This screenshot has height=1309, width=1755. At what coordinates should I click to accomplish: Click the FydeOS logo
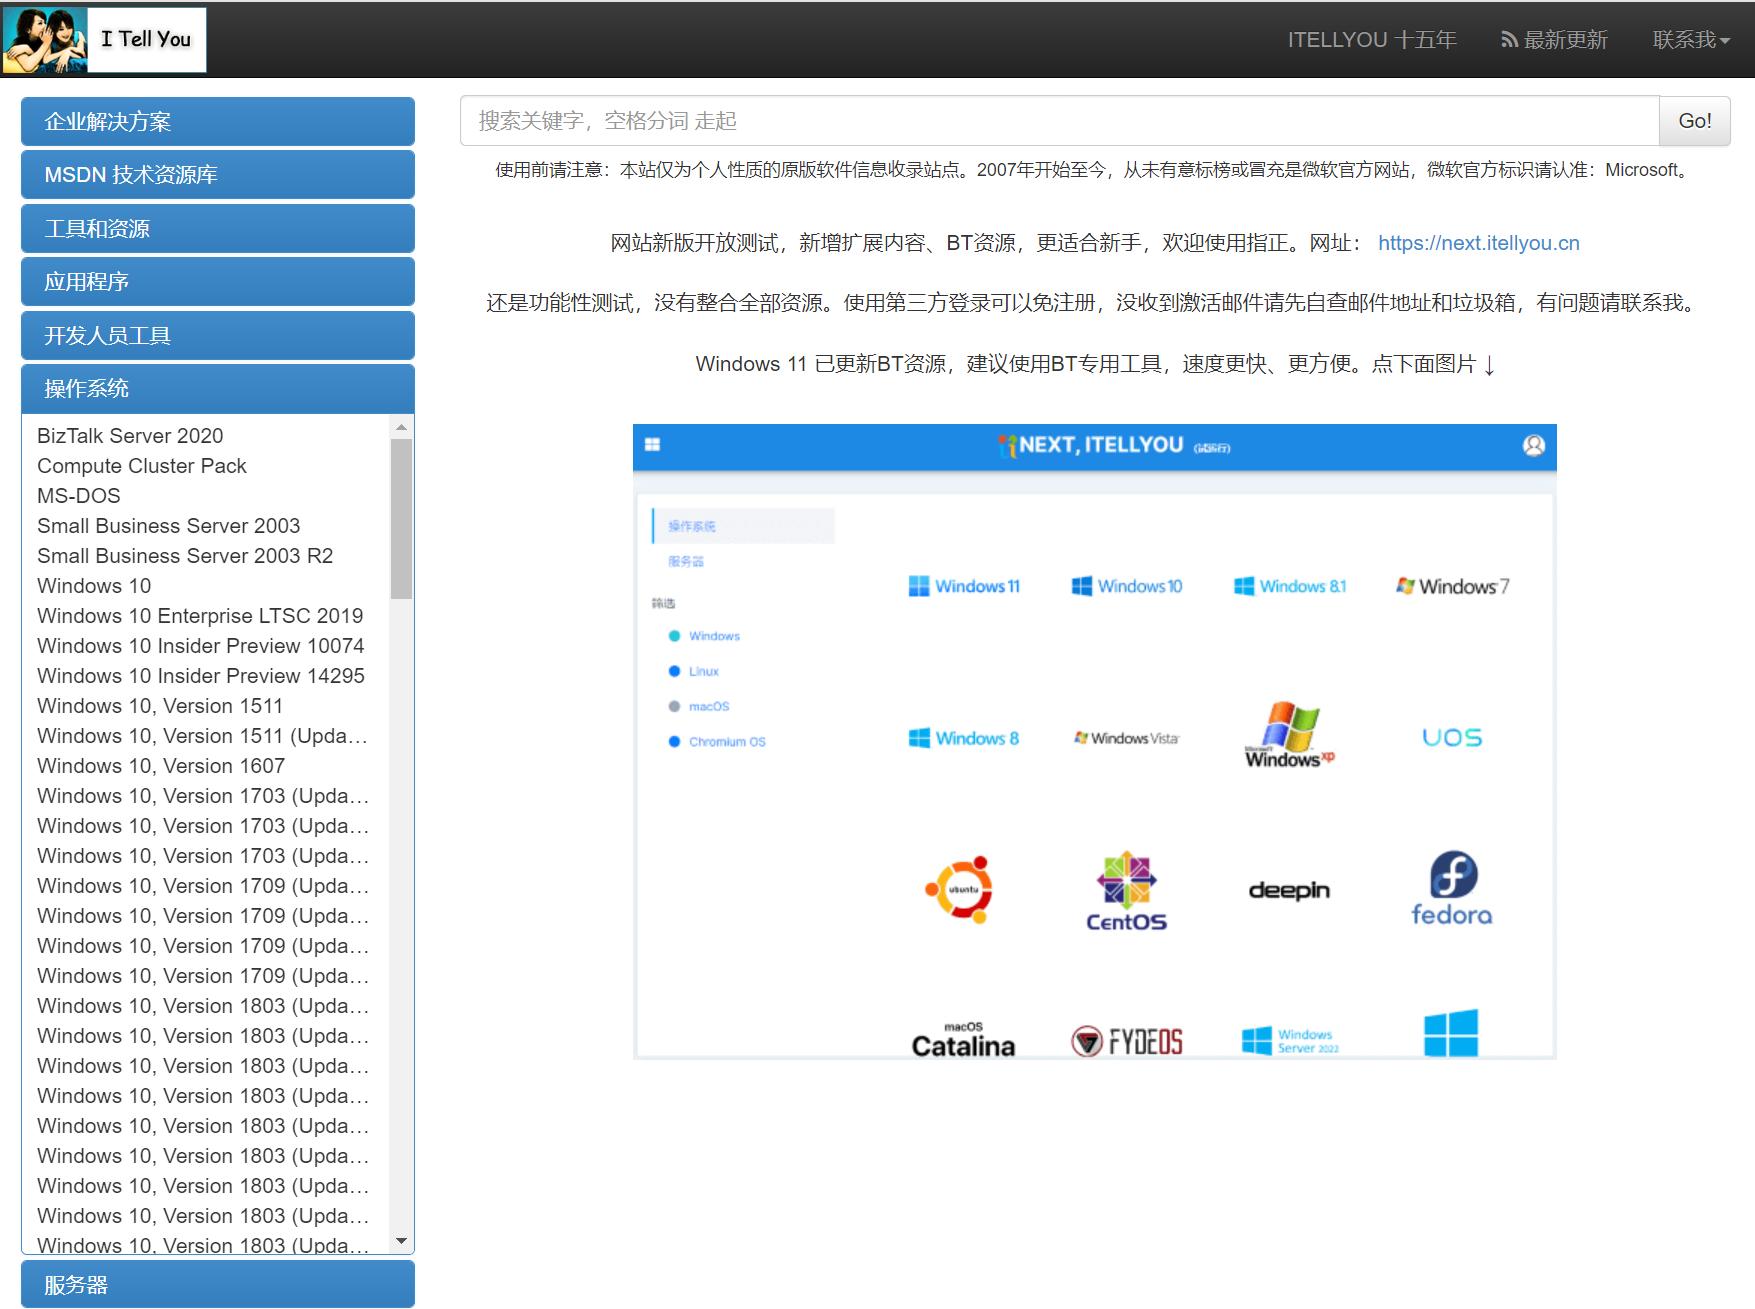(x=1127, y=1041)
